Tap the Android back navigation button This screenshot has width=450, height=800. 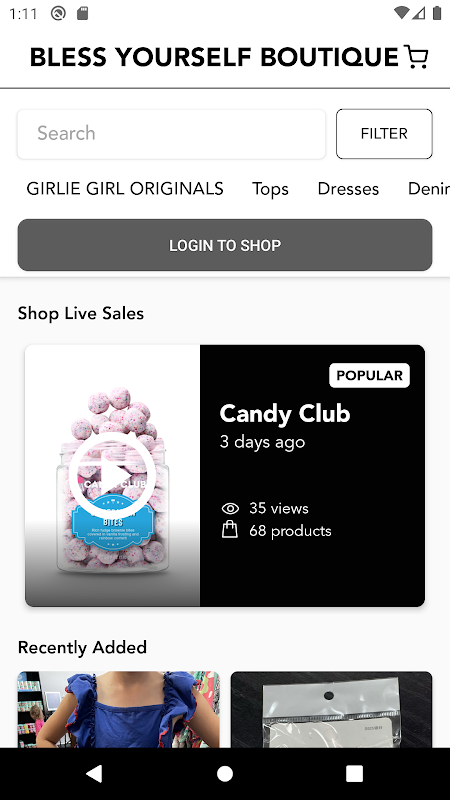tap(94, 773)
